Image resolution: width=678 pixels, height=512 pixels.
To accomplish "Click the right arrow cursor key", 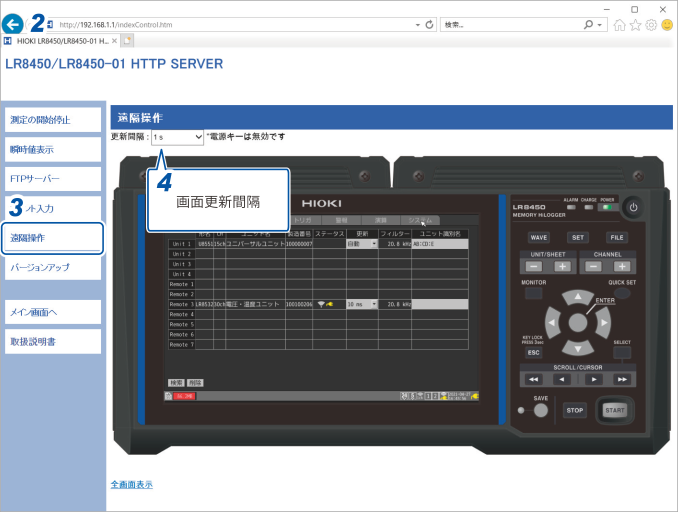I will tap(603, 323).
